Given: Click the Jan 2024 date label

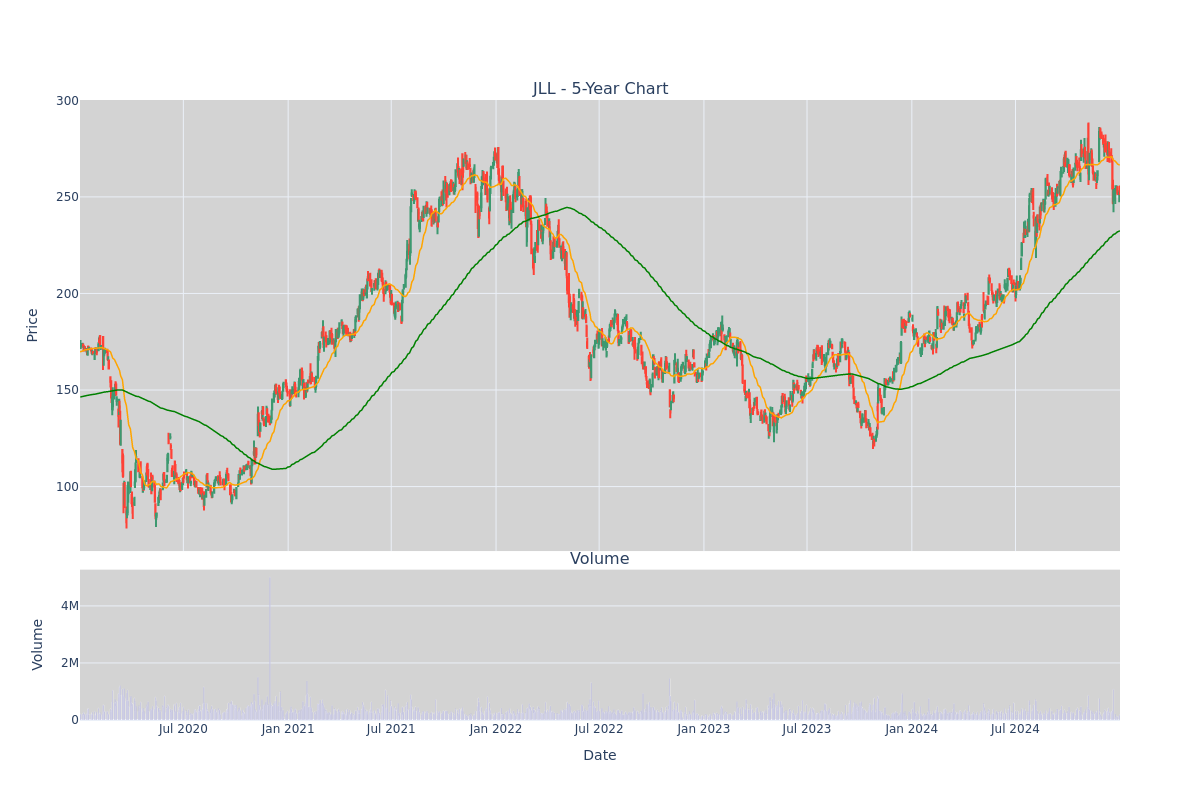Looking at the screenshot, I should tap(912, 729).
